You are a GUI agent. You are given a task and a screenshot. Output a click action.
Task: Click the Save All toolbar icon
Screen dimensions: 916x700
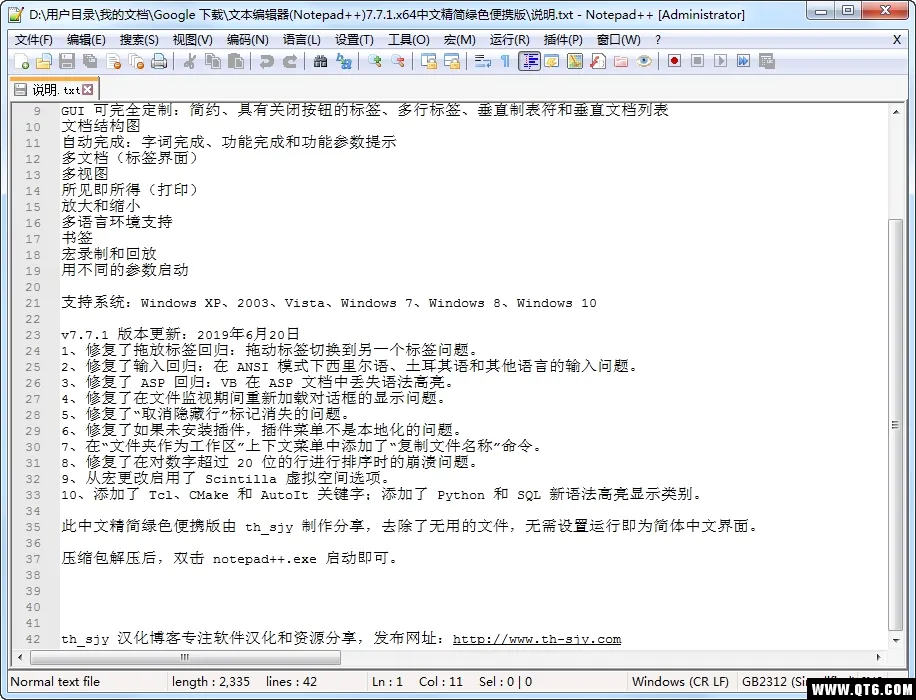(x=90, y=61)
